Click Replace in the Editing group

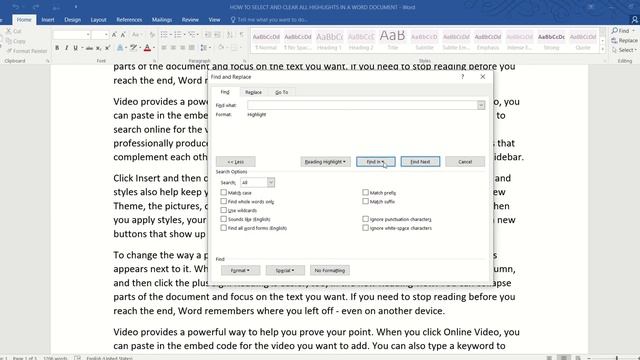[624, 40]
